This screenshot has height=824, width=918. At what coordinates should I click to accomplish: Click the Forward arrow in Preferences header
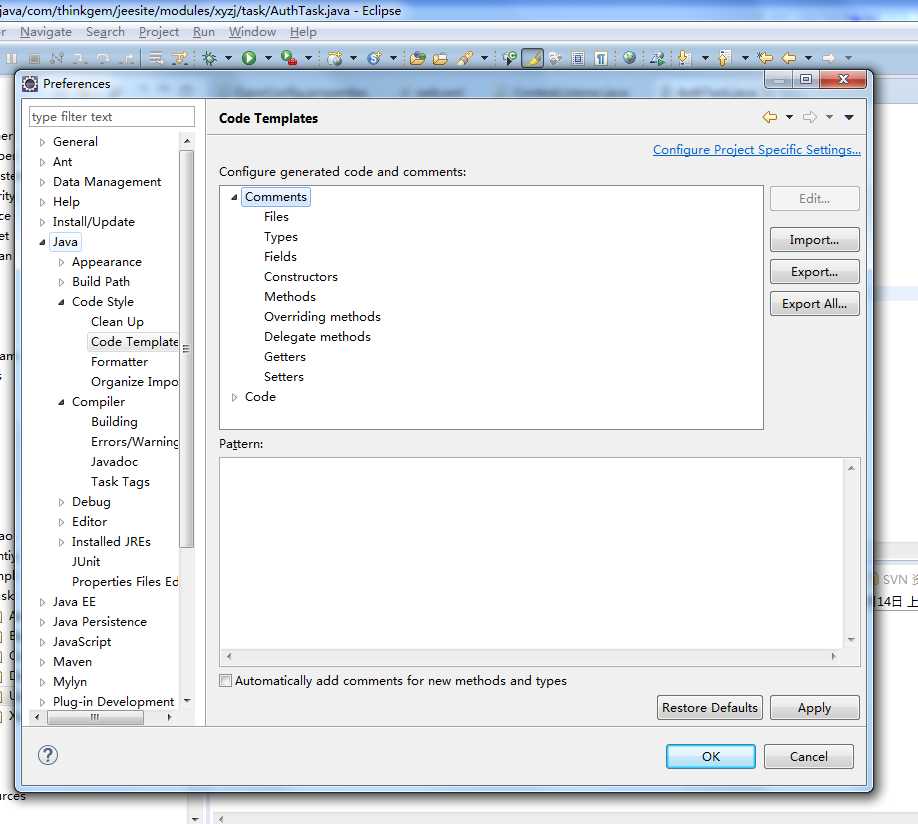coord(810,117)
